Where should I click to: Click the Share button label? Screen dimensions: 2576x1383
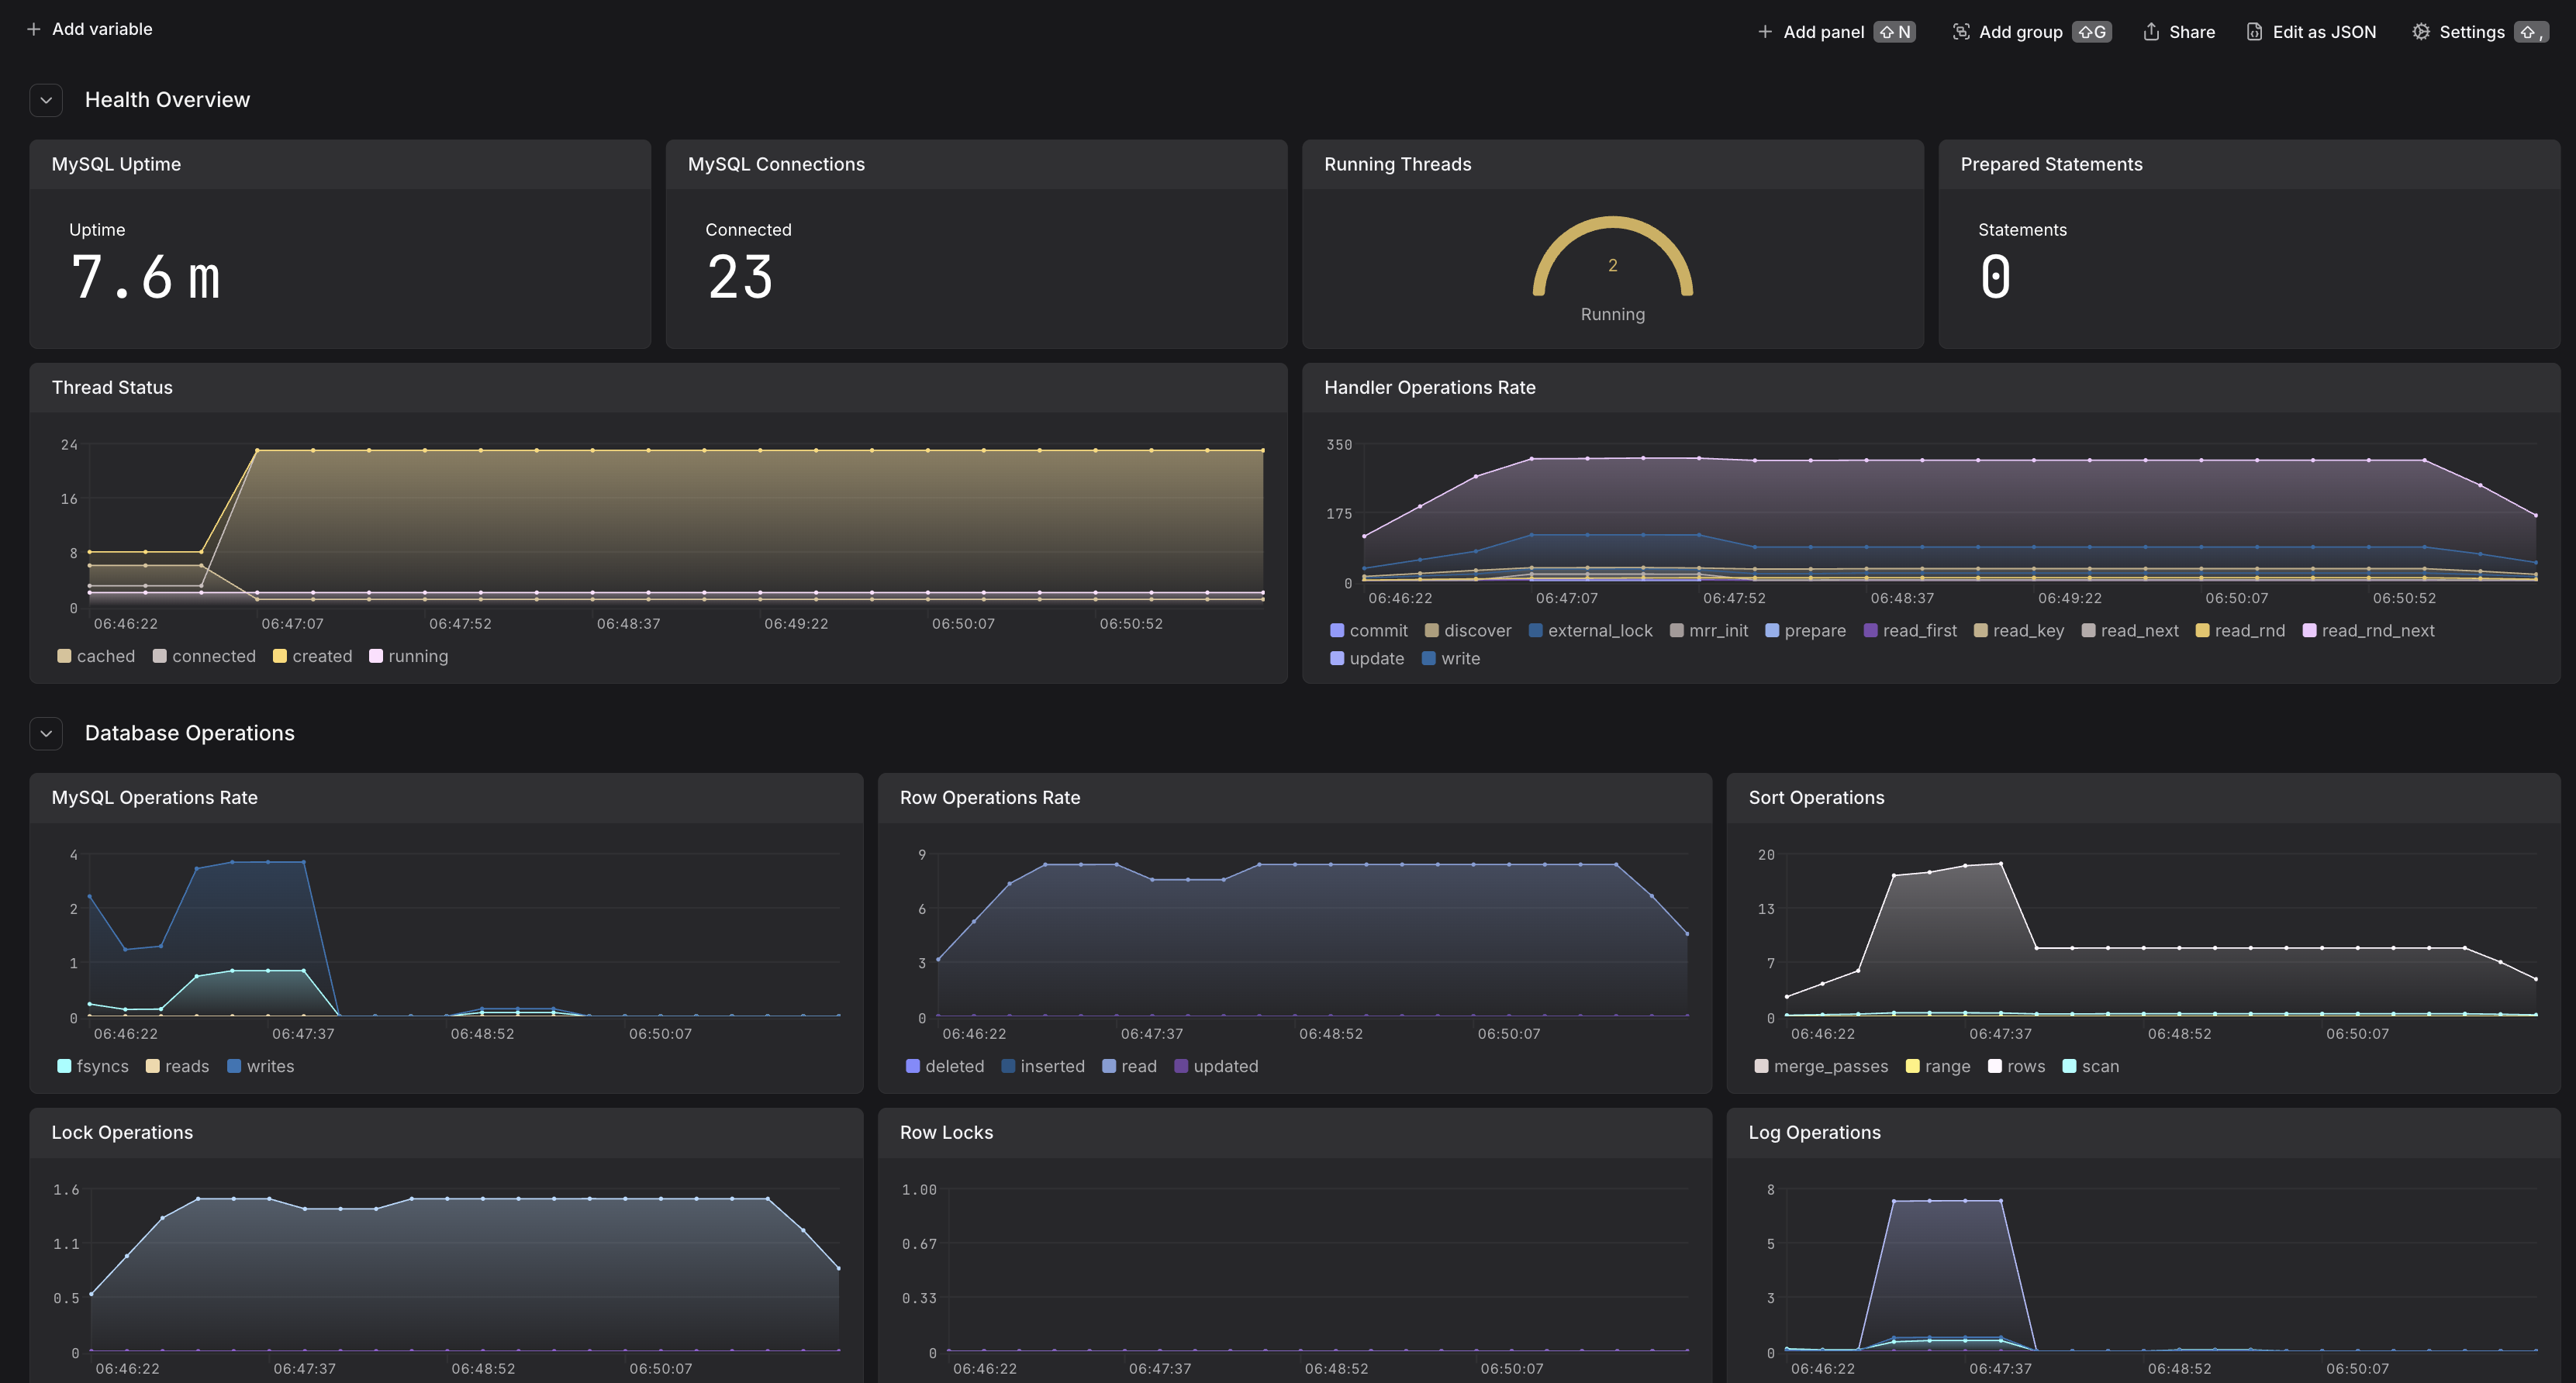(2192, 32)
